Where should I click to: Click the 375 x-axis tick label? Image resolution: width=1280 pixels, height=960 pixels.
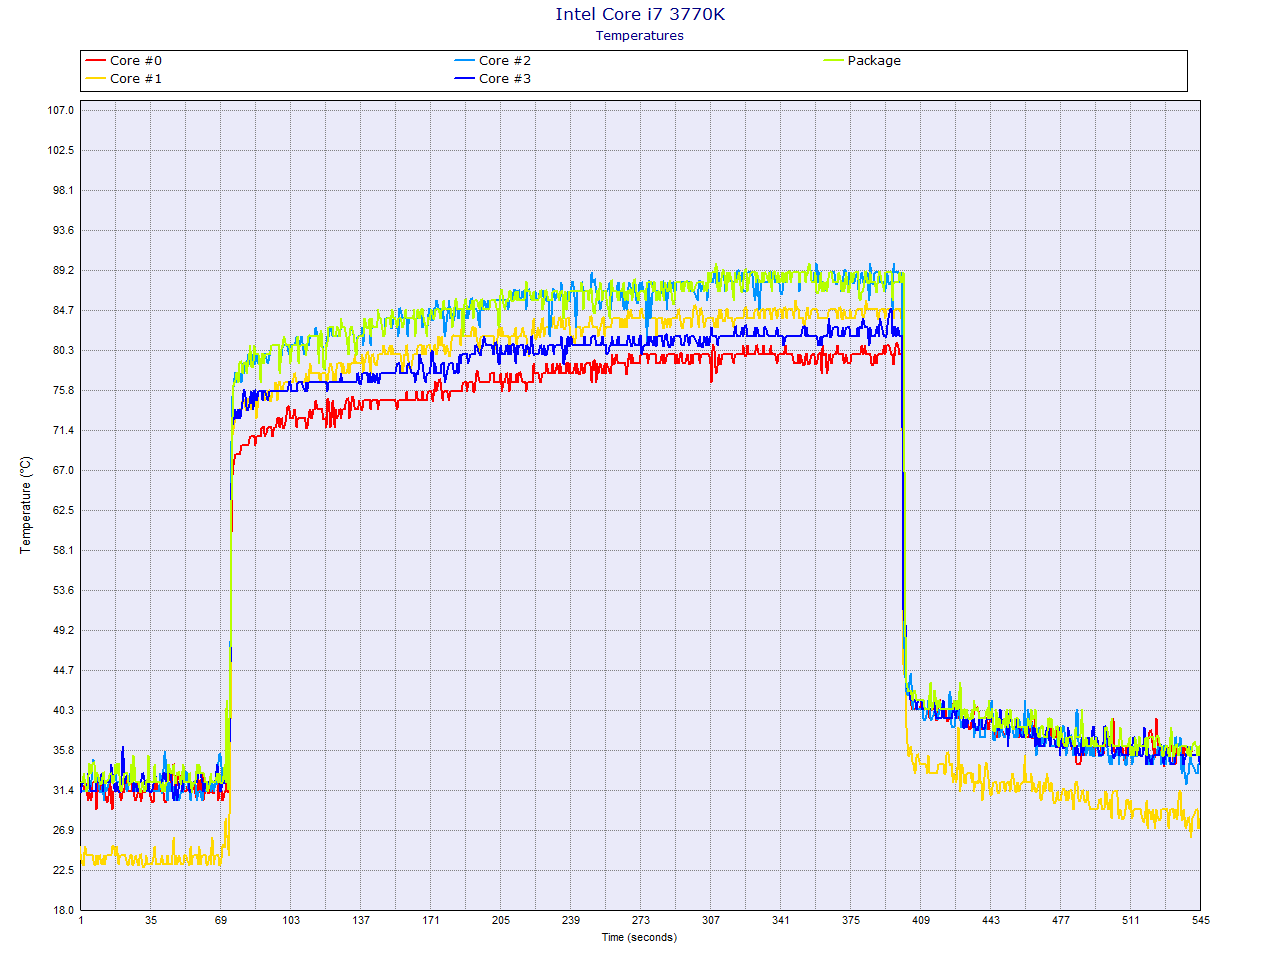pos(851,920)
